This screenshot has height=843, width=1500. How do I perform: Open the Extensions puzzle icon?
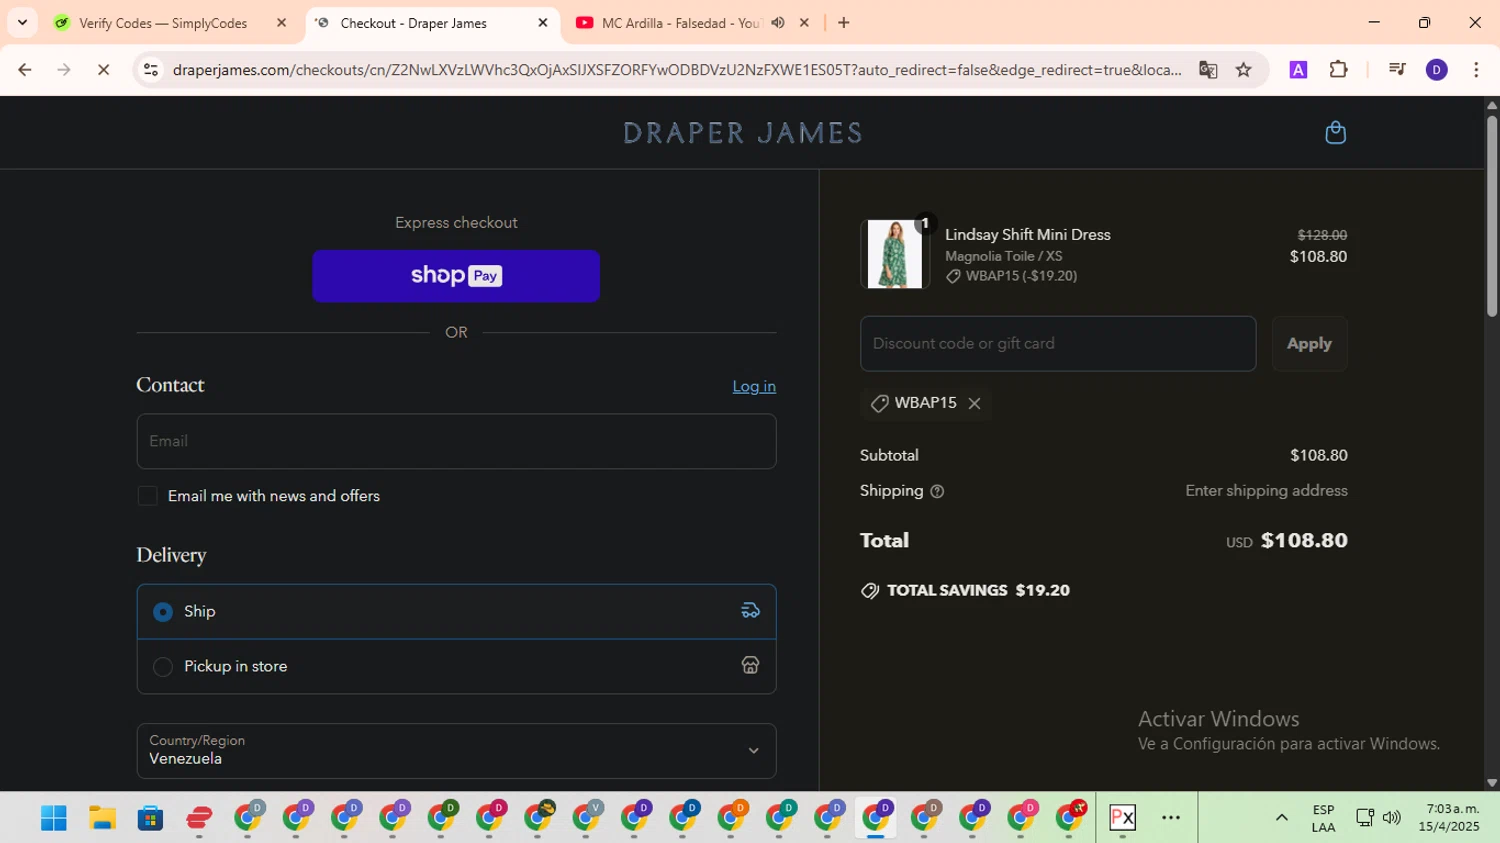pos(1338,70)
